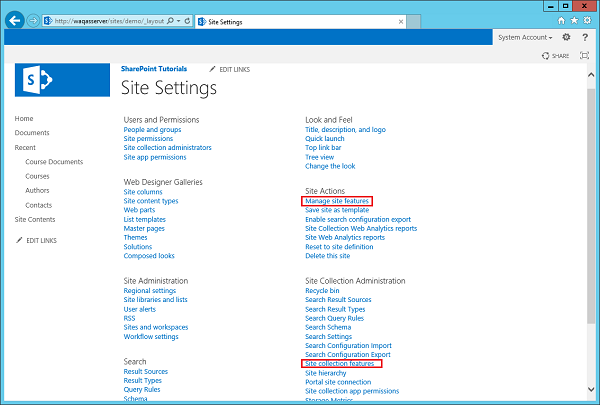Image resolution: width=600 pixels, height=405 pixels.
Task: Open the Manage site features link
Action: (x=337, y=201)
